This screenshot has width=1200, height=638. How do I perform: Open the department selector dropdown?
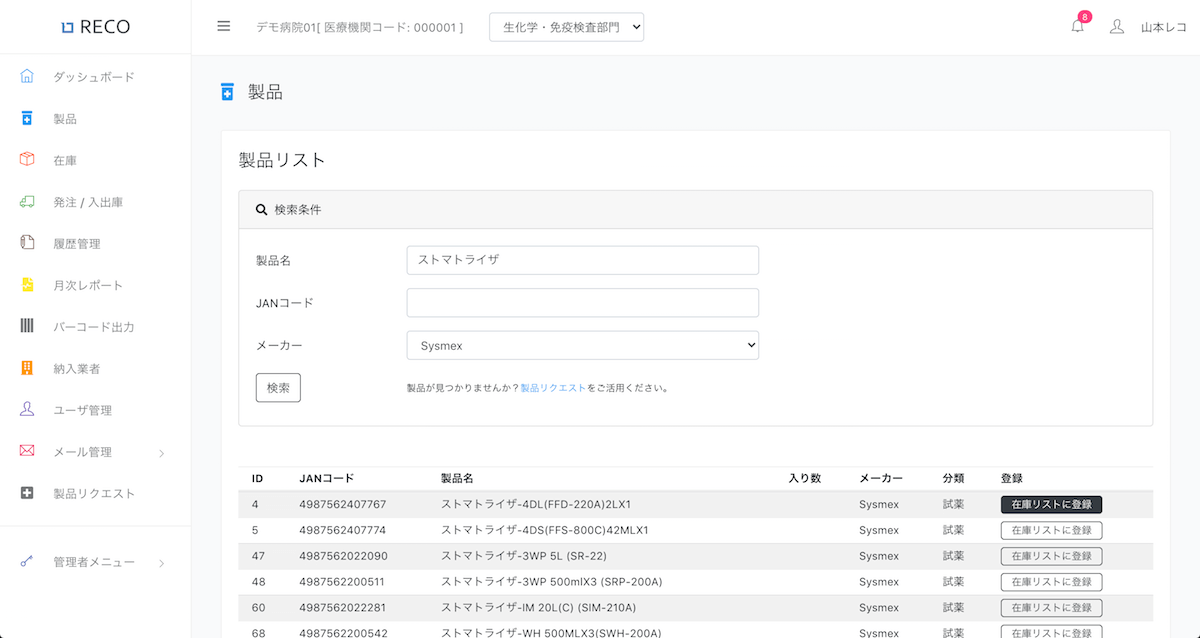(566, 27)
